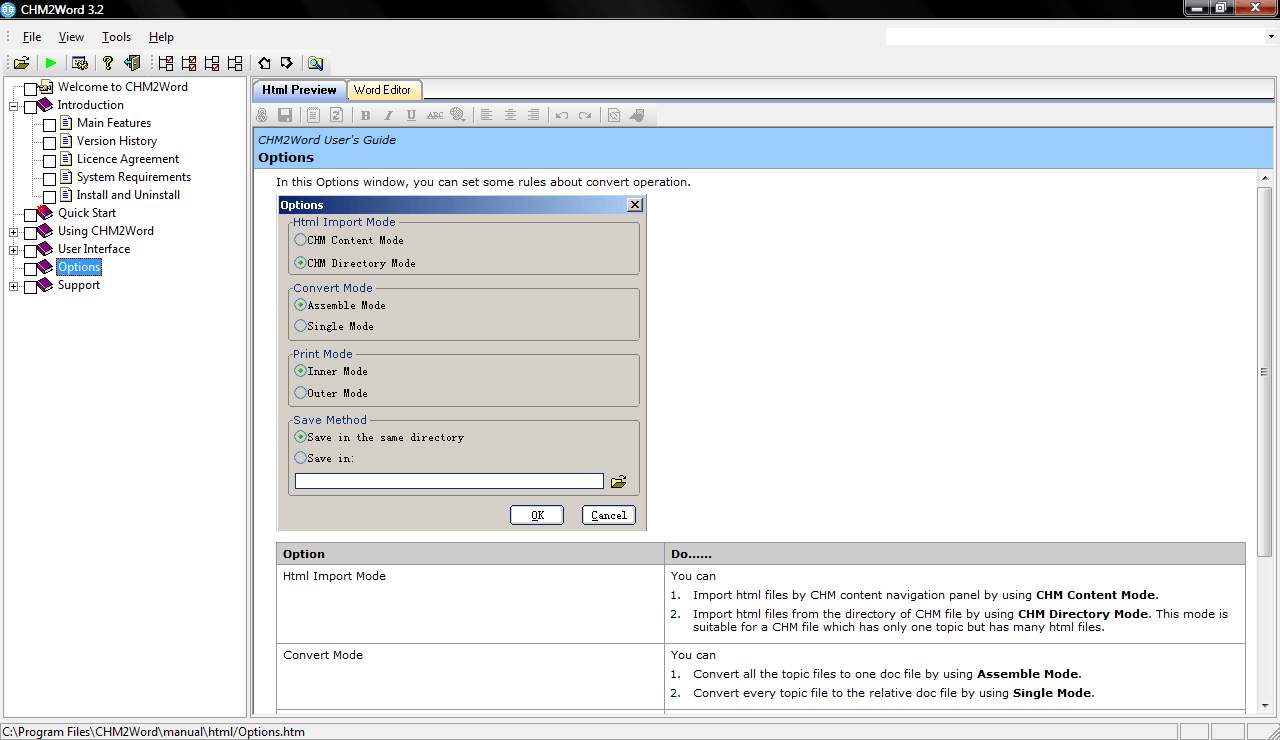Viewport: 1280px width, 740px height.
Task: Click the yellow question mark help icon
Action: [x=108, y=63]
